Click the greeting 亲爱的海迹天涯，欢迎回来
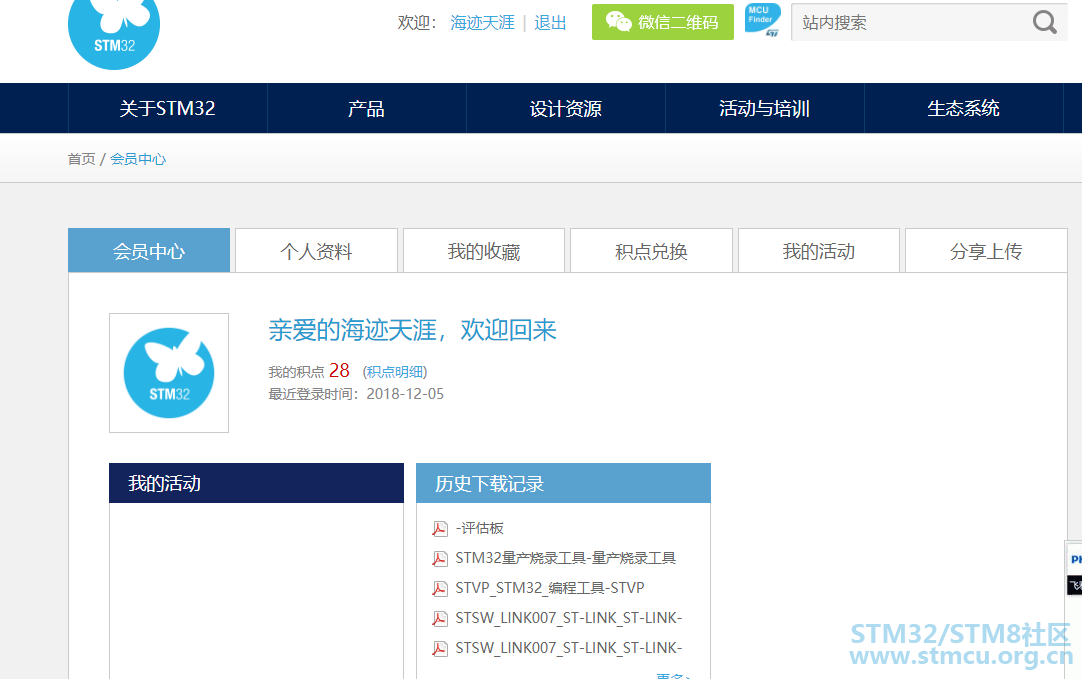The width and height of the screenshot is (1082, 679). point(412,330)
